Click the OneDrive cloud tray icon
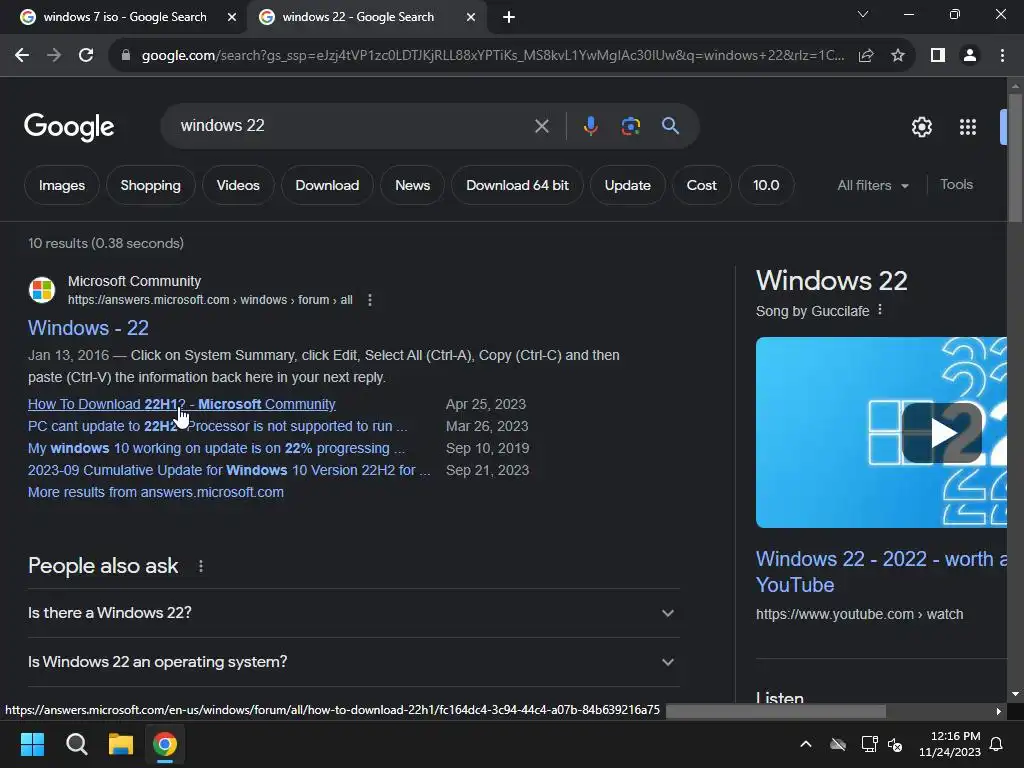The height and width of the screenshot is (768, 1024). 838,744
